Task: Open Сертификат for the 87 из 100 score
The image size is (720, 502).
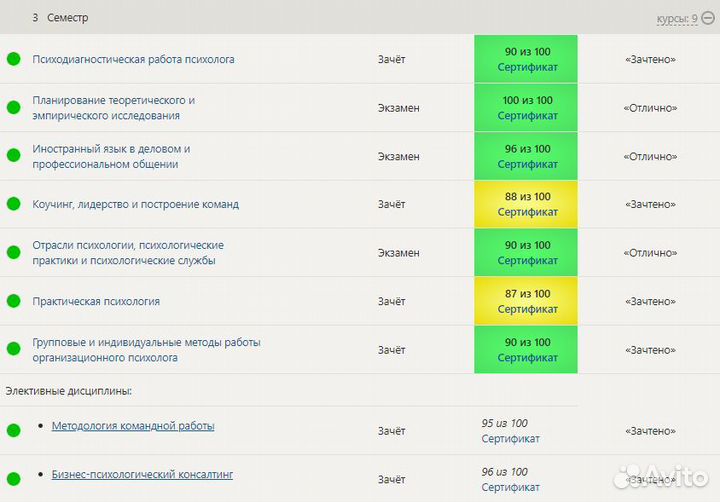Action: pos(528,309)
